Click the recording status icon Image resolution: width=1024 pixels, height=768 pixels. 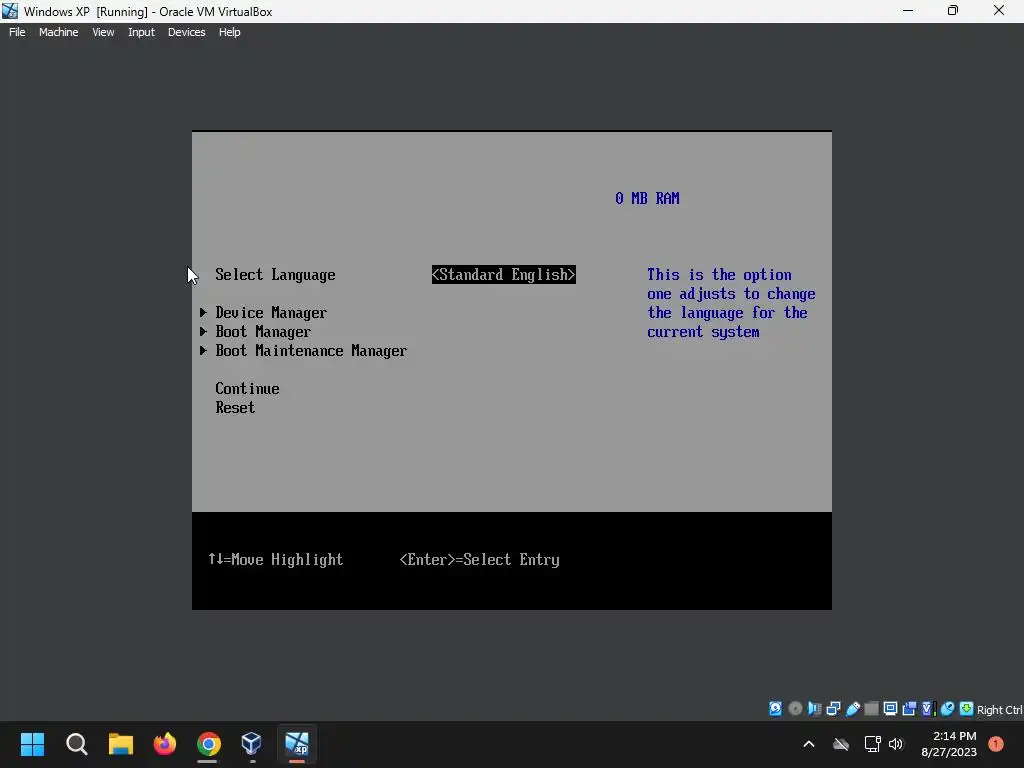pyautogui.click(x=909, y=709)
